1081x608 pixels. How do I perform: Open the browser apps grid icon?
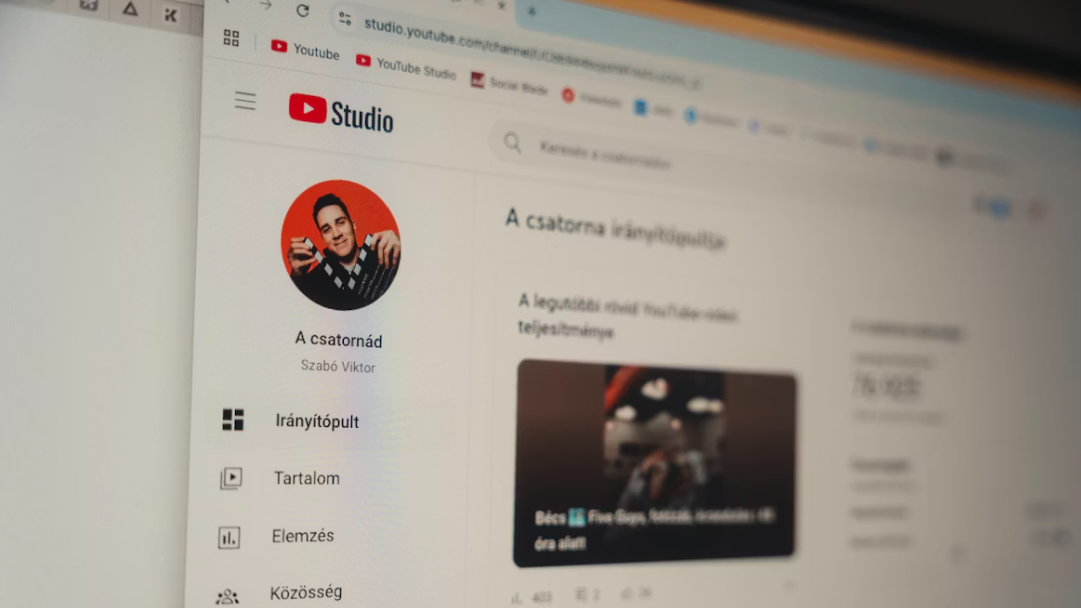(x=231, y=38)
